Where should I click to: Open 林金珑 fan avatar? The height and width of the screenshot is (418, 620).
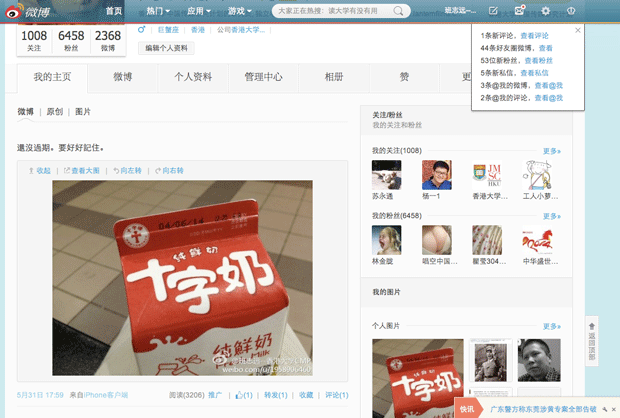(x=387, y=240)
